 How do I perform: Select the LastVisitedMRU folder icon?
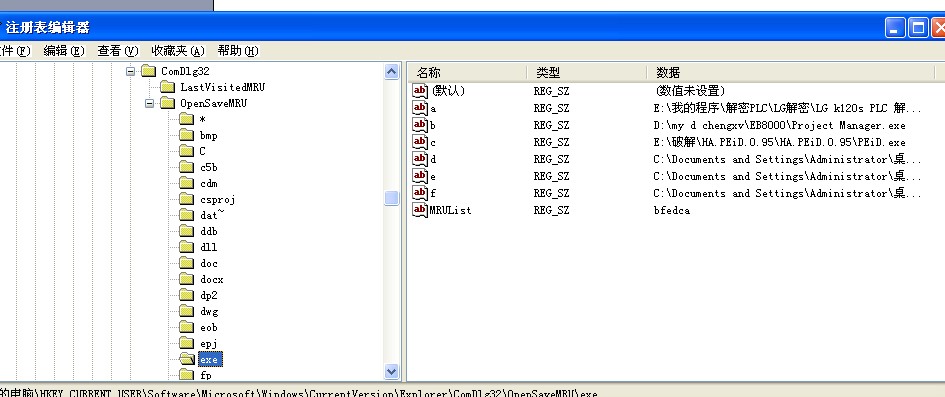[x=168, y=87]
